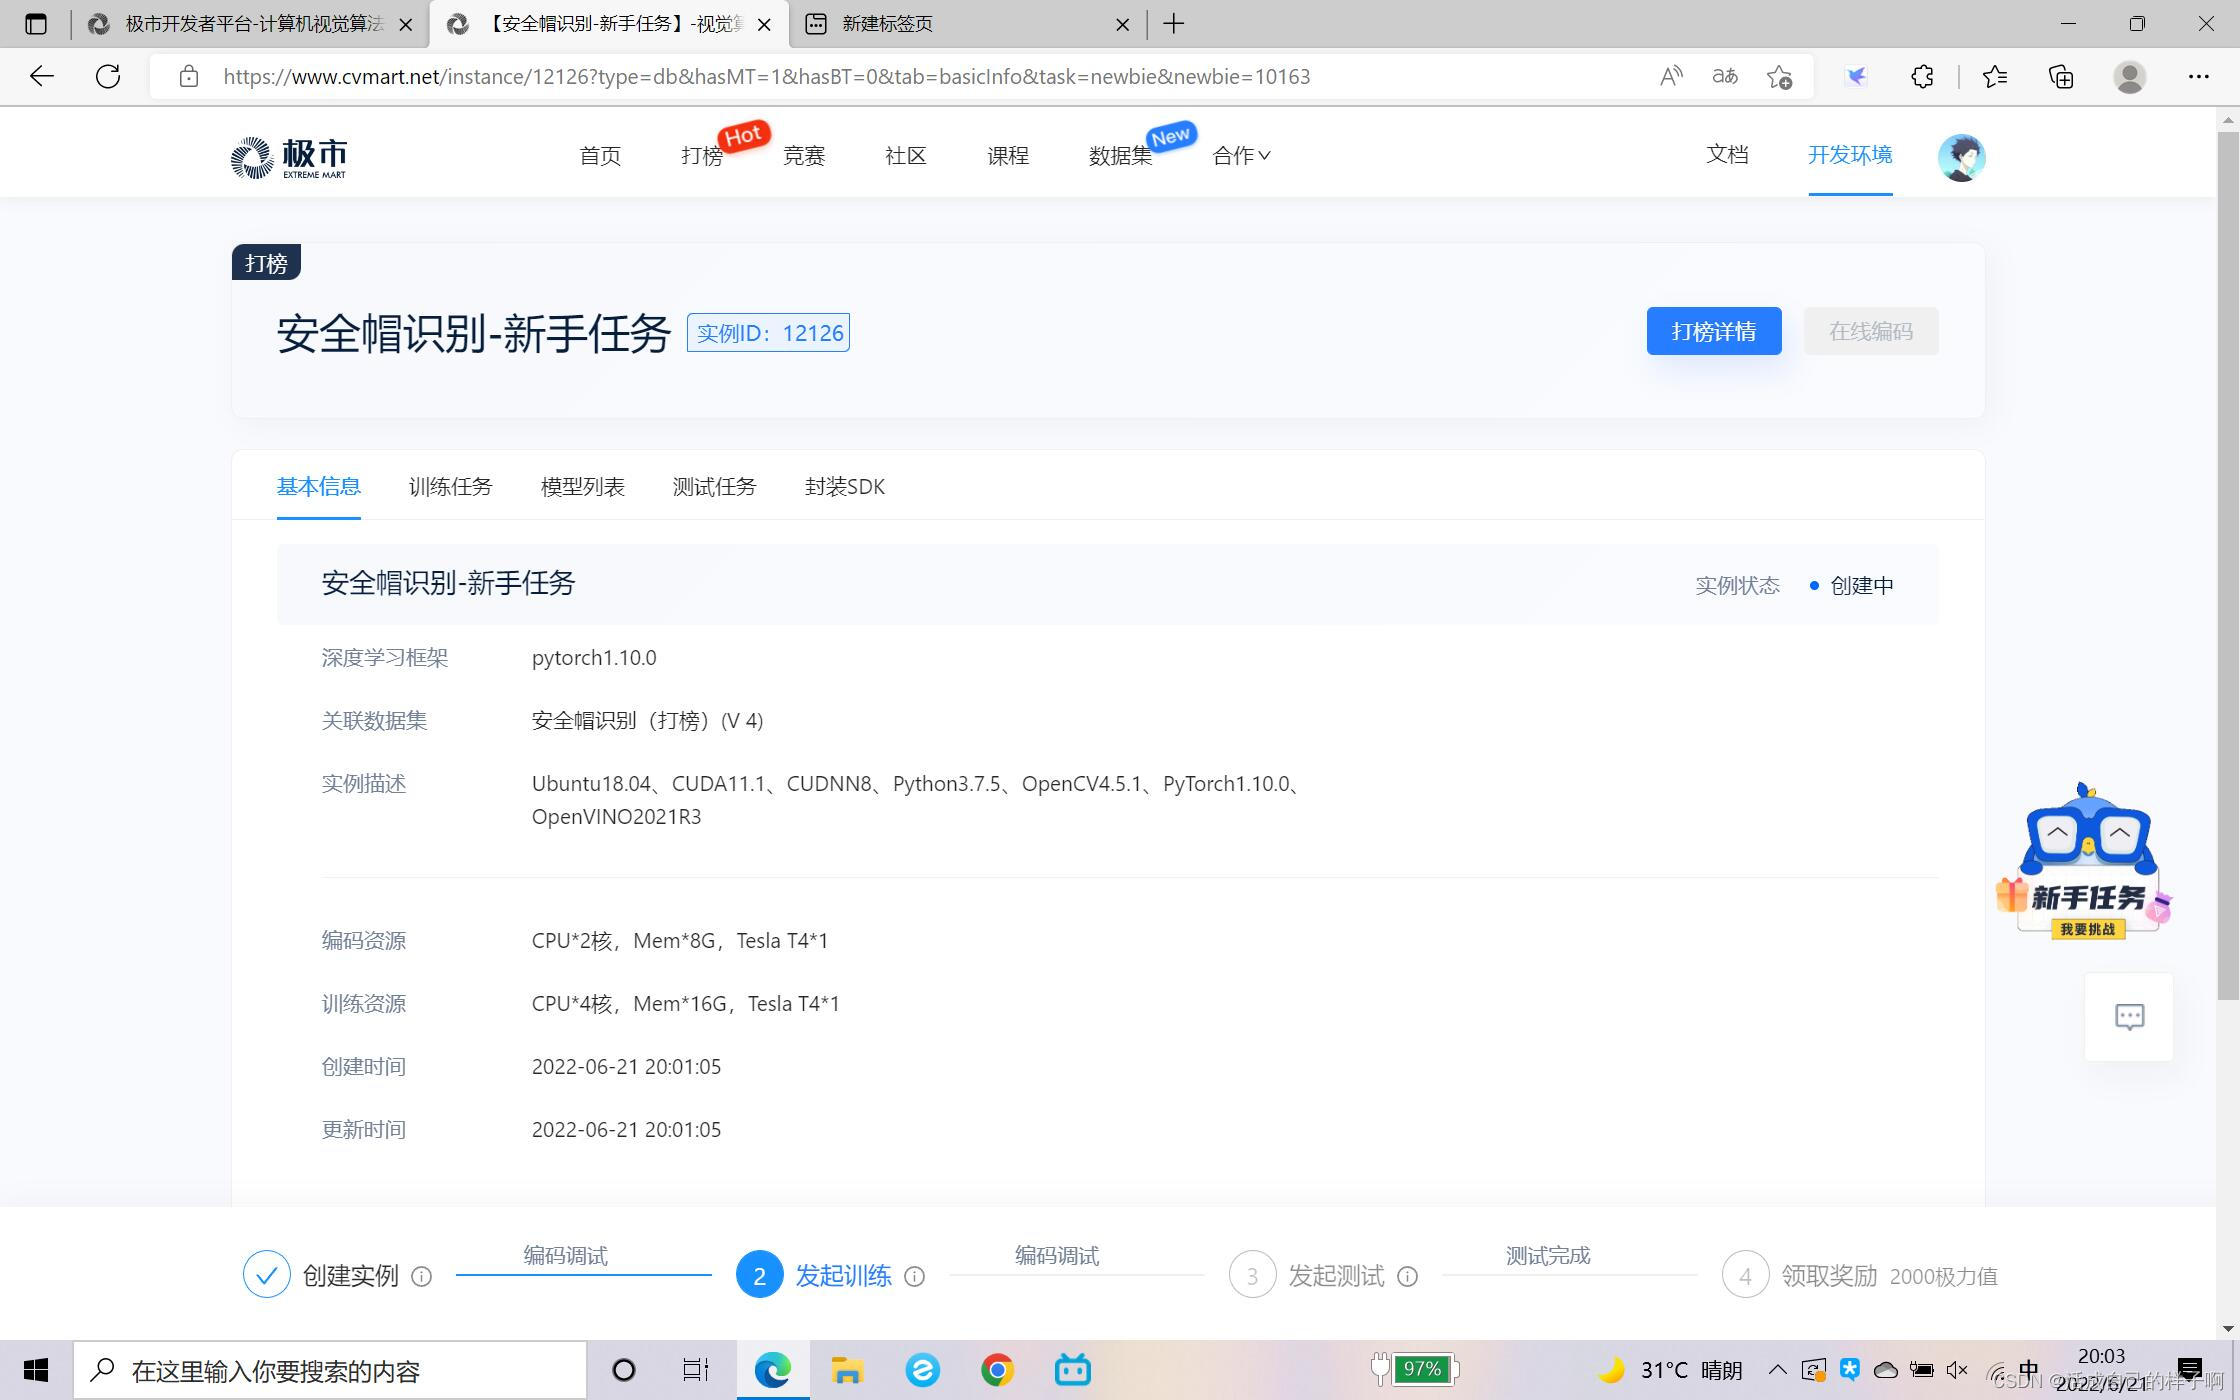This screenshot has height=1400, width=2240.
Task: Open browser settings ellipsis menu
Action: click(2198, 77)
